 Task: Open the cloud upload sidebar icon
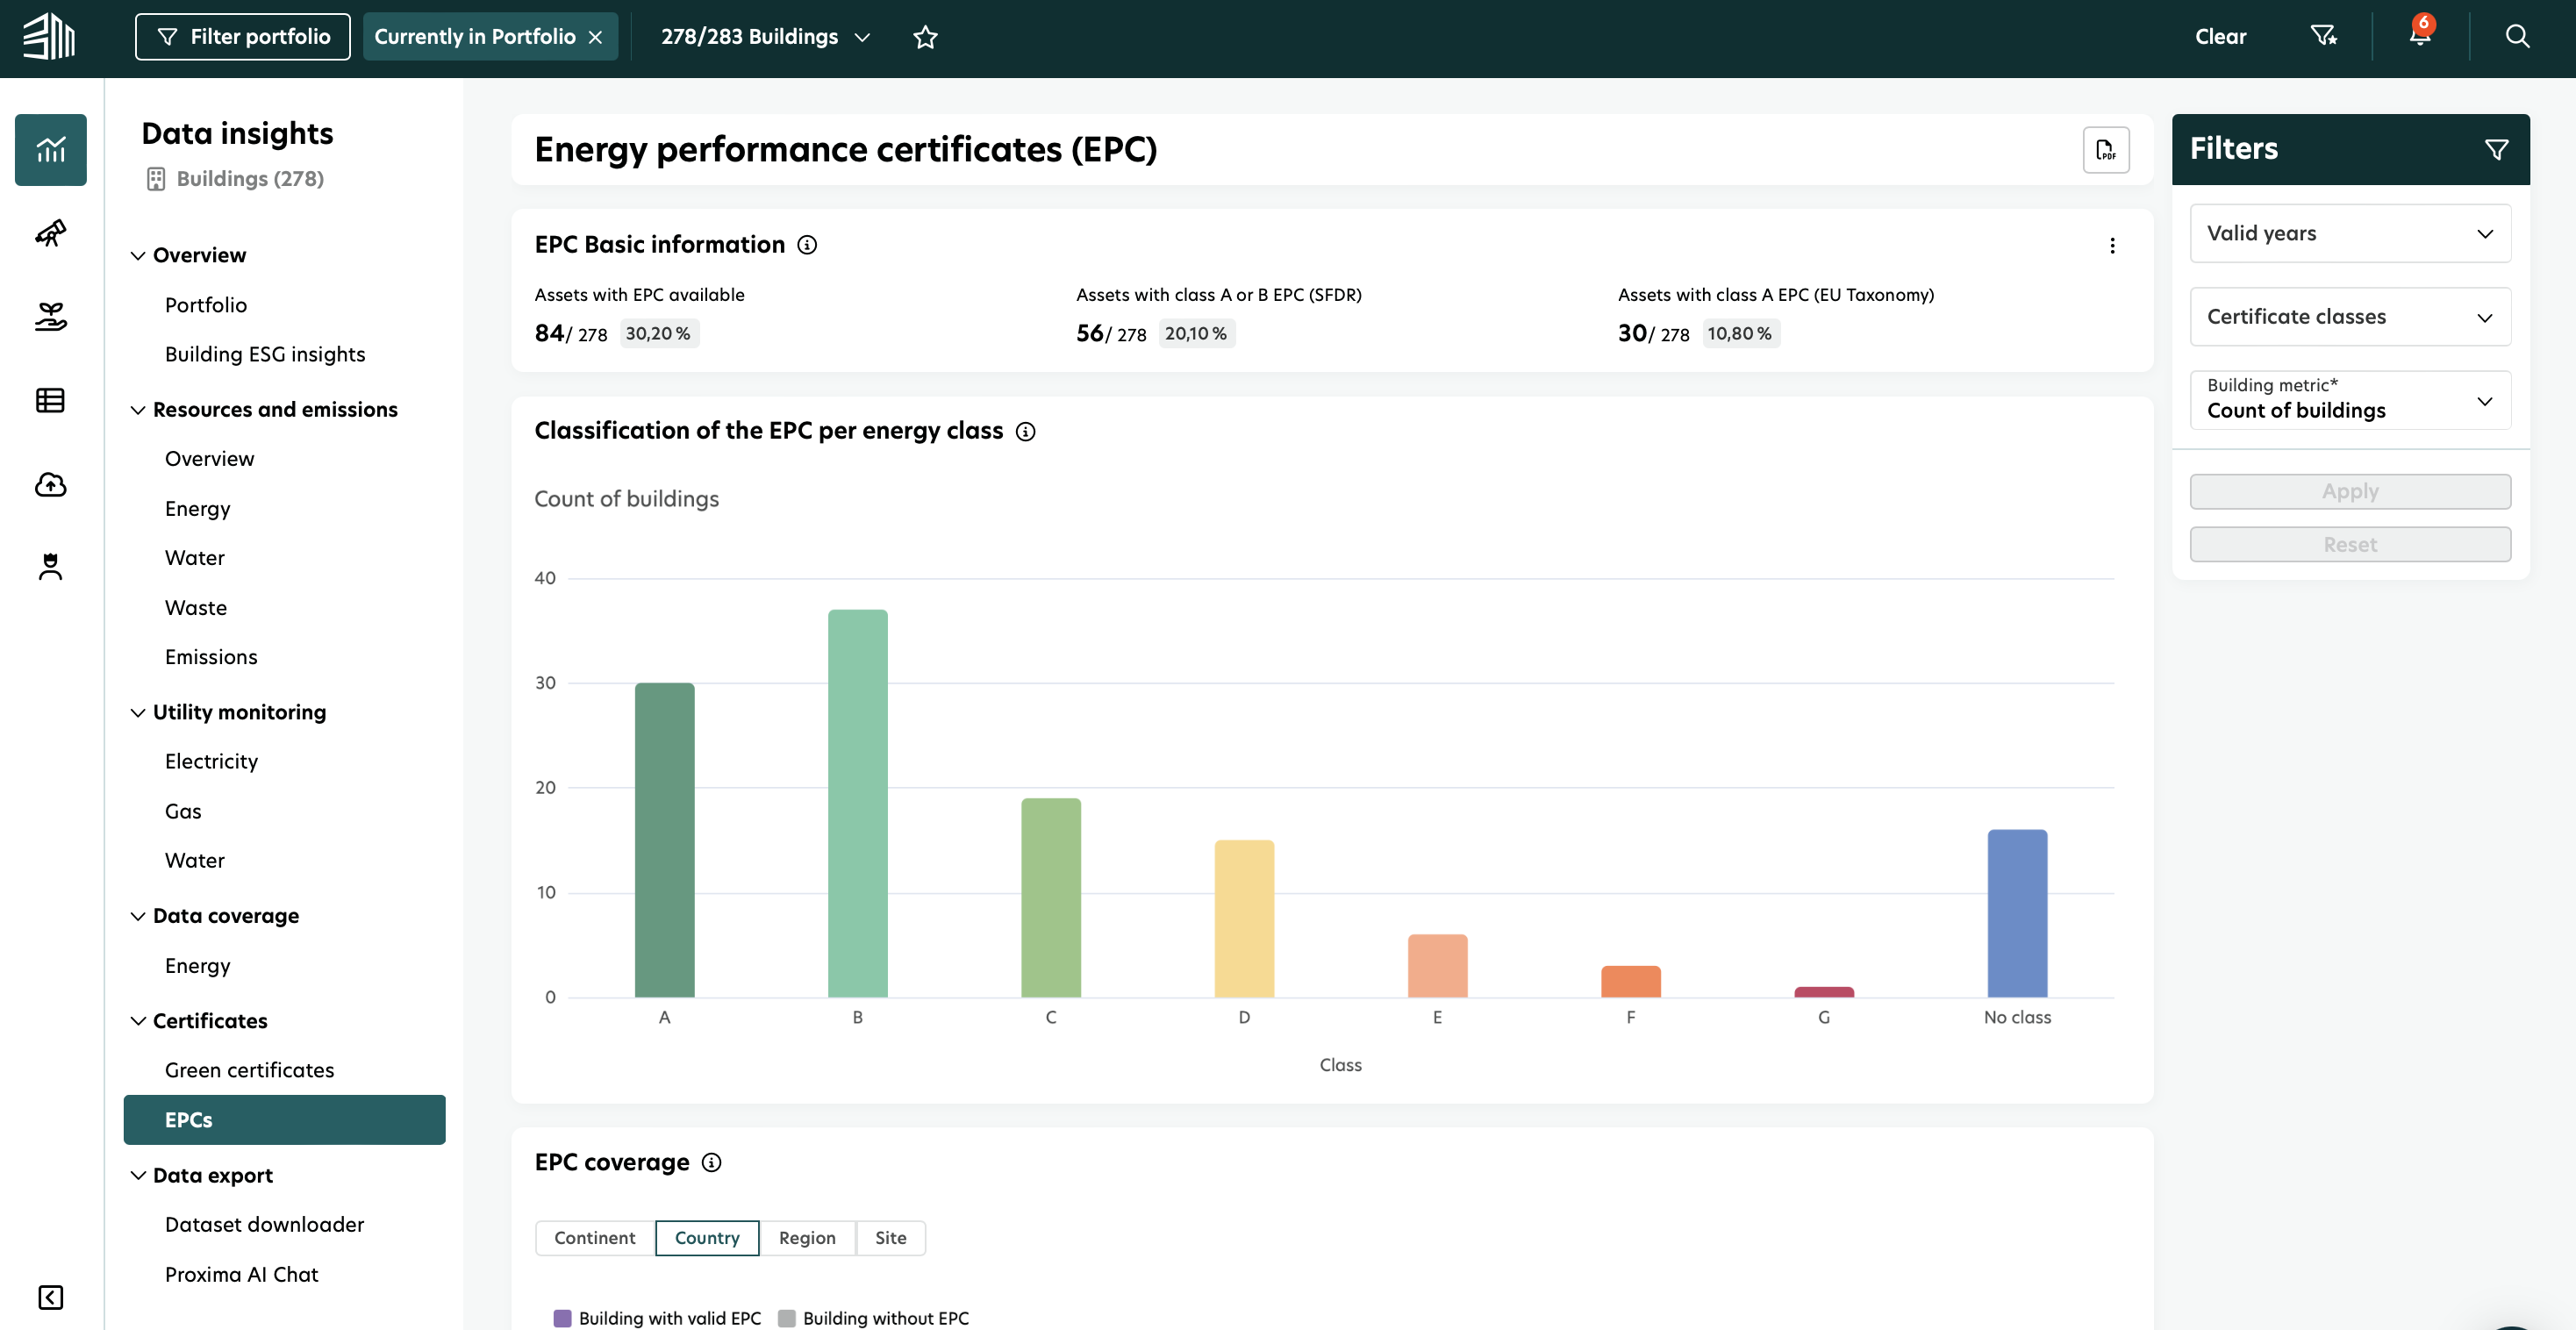coord(50,485)
